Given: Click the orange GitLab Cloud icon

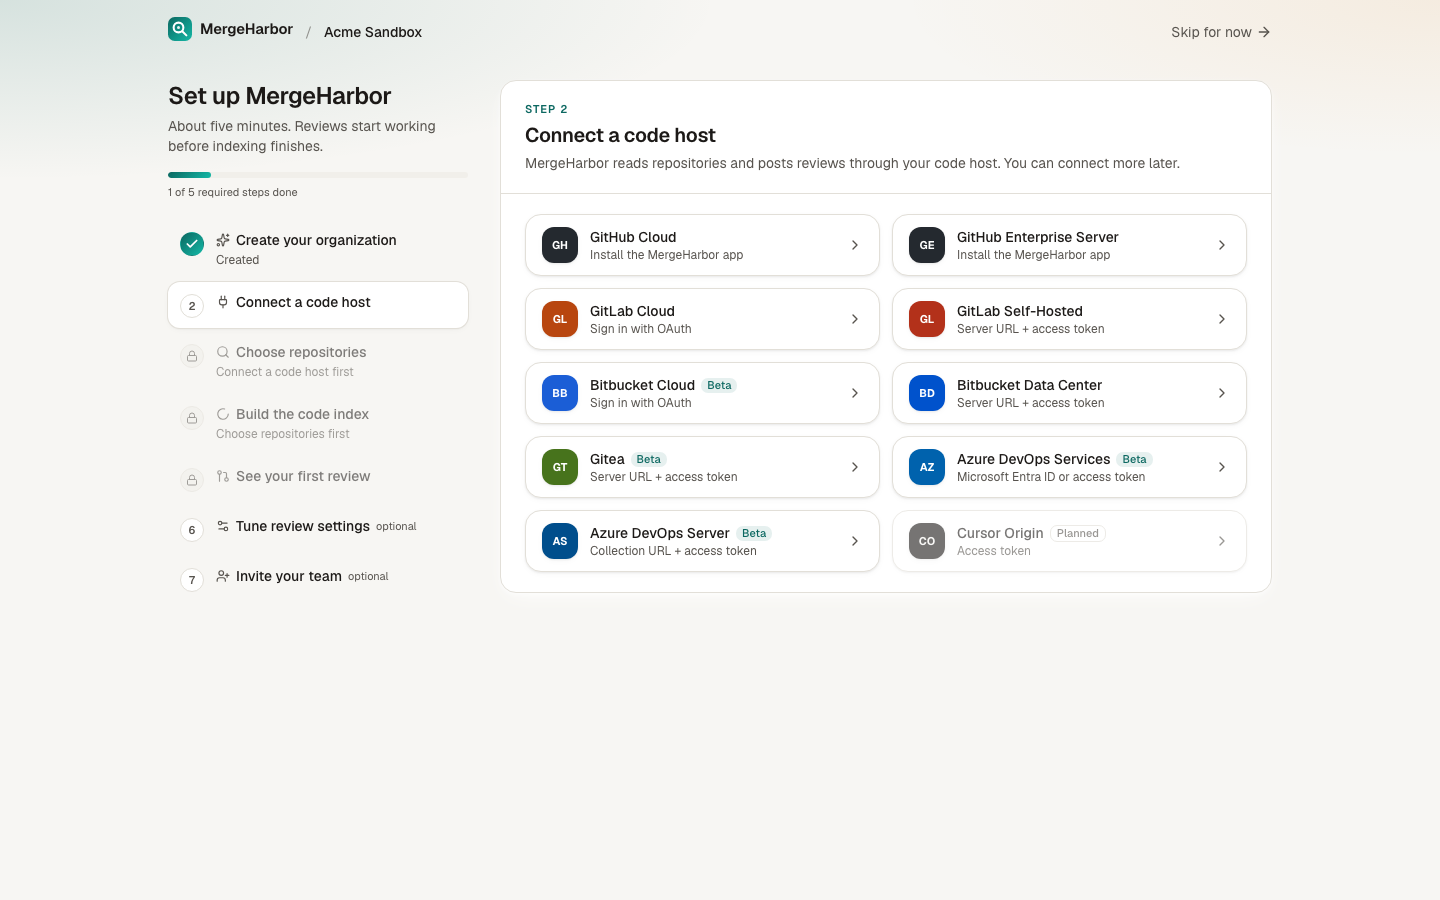Looking at the screenshot, I should (x=560, y=319).
